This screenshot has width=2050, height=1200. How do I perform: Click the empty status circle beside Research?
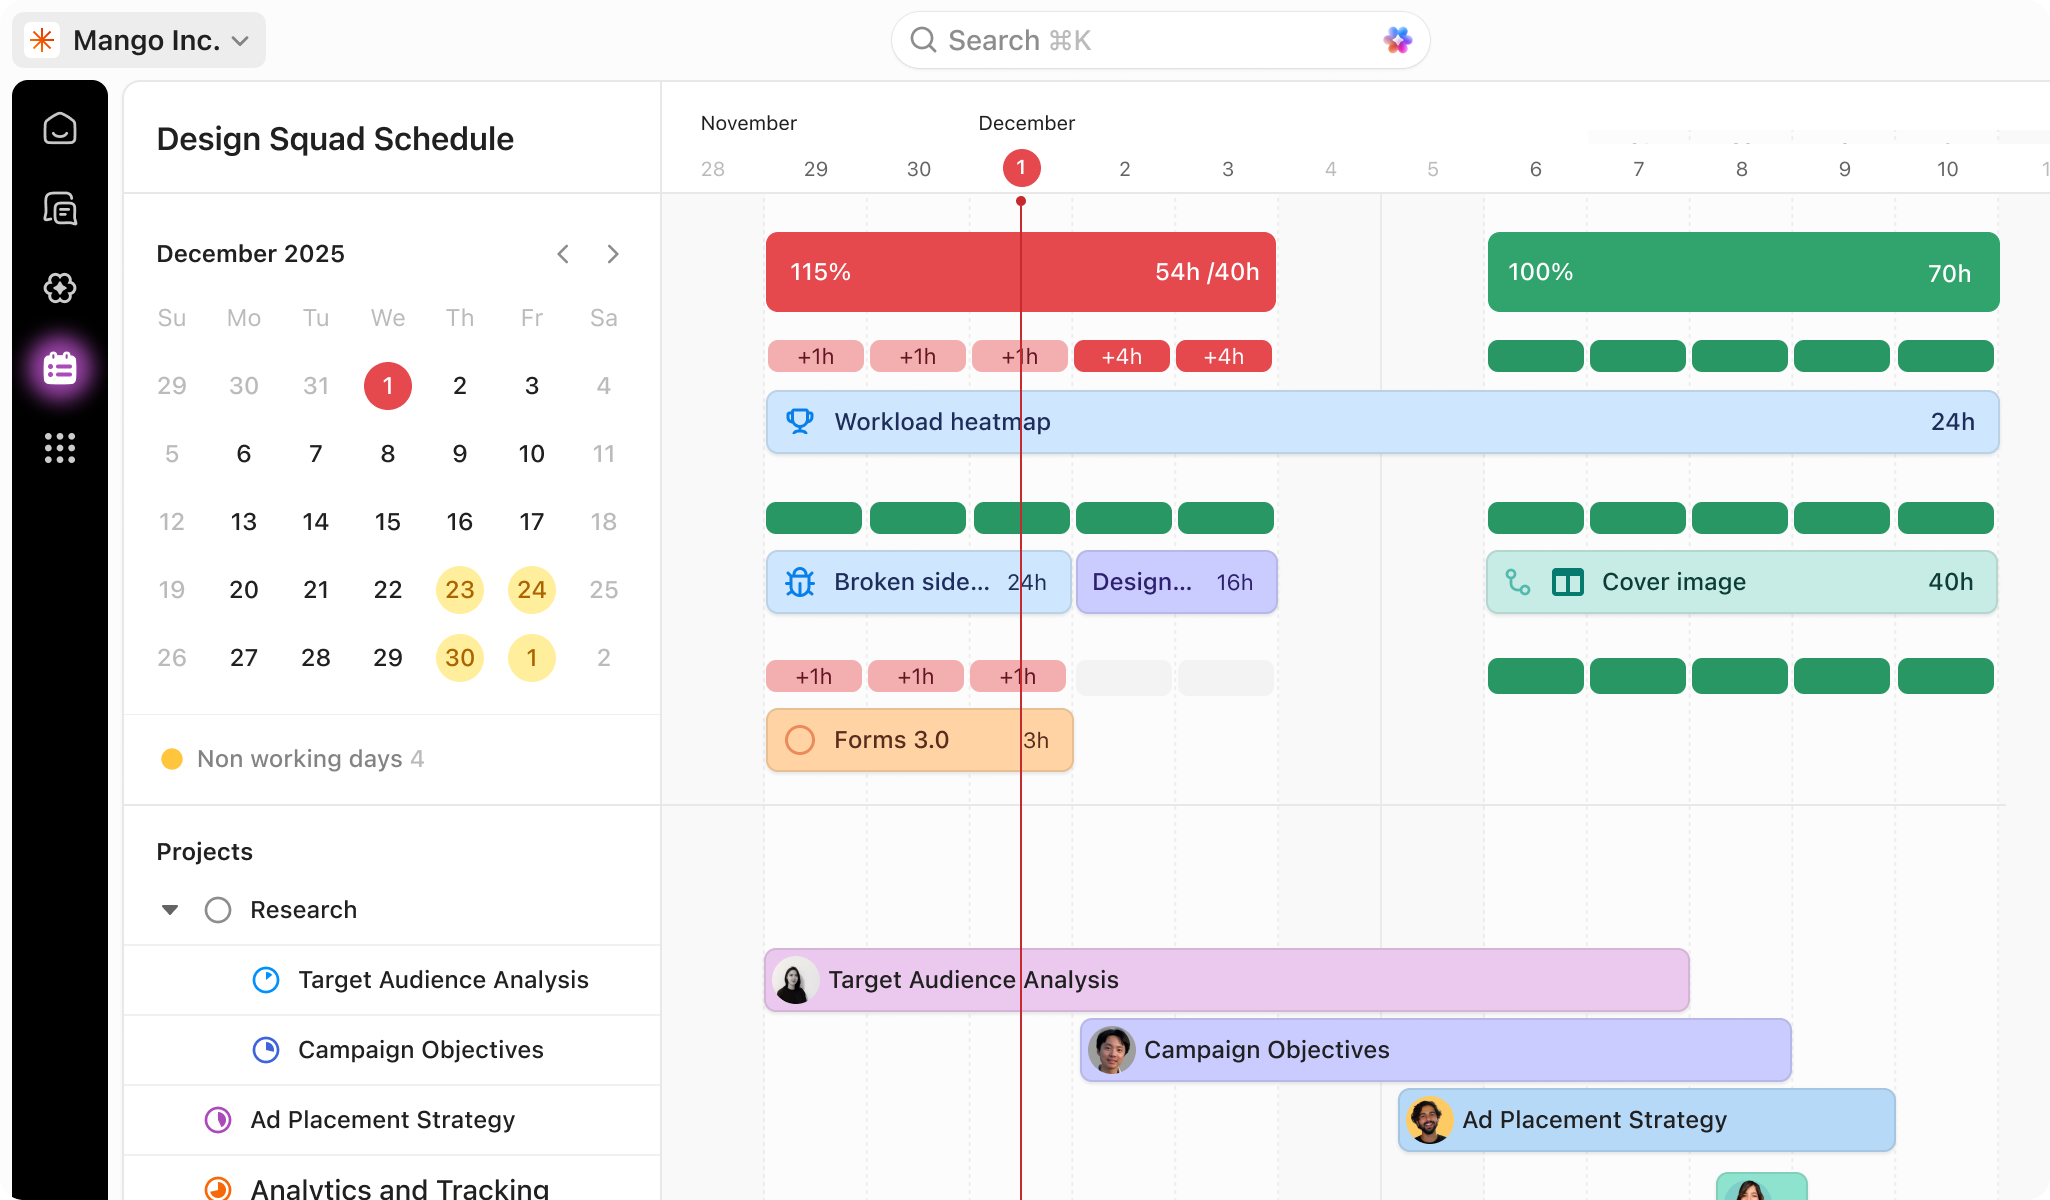tap(217, 909)
